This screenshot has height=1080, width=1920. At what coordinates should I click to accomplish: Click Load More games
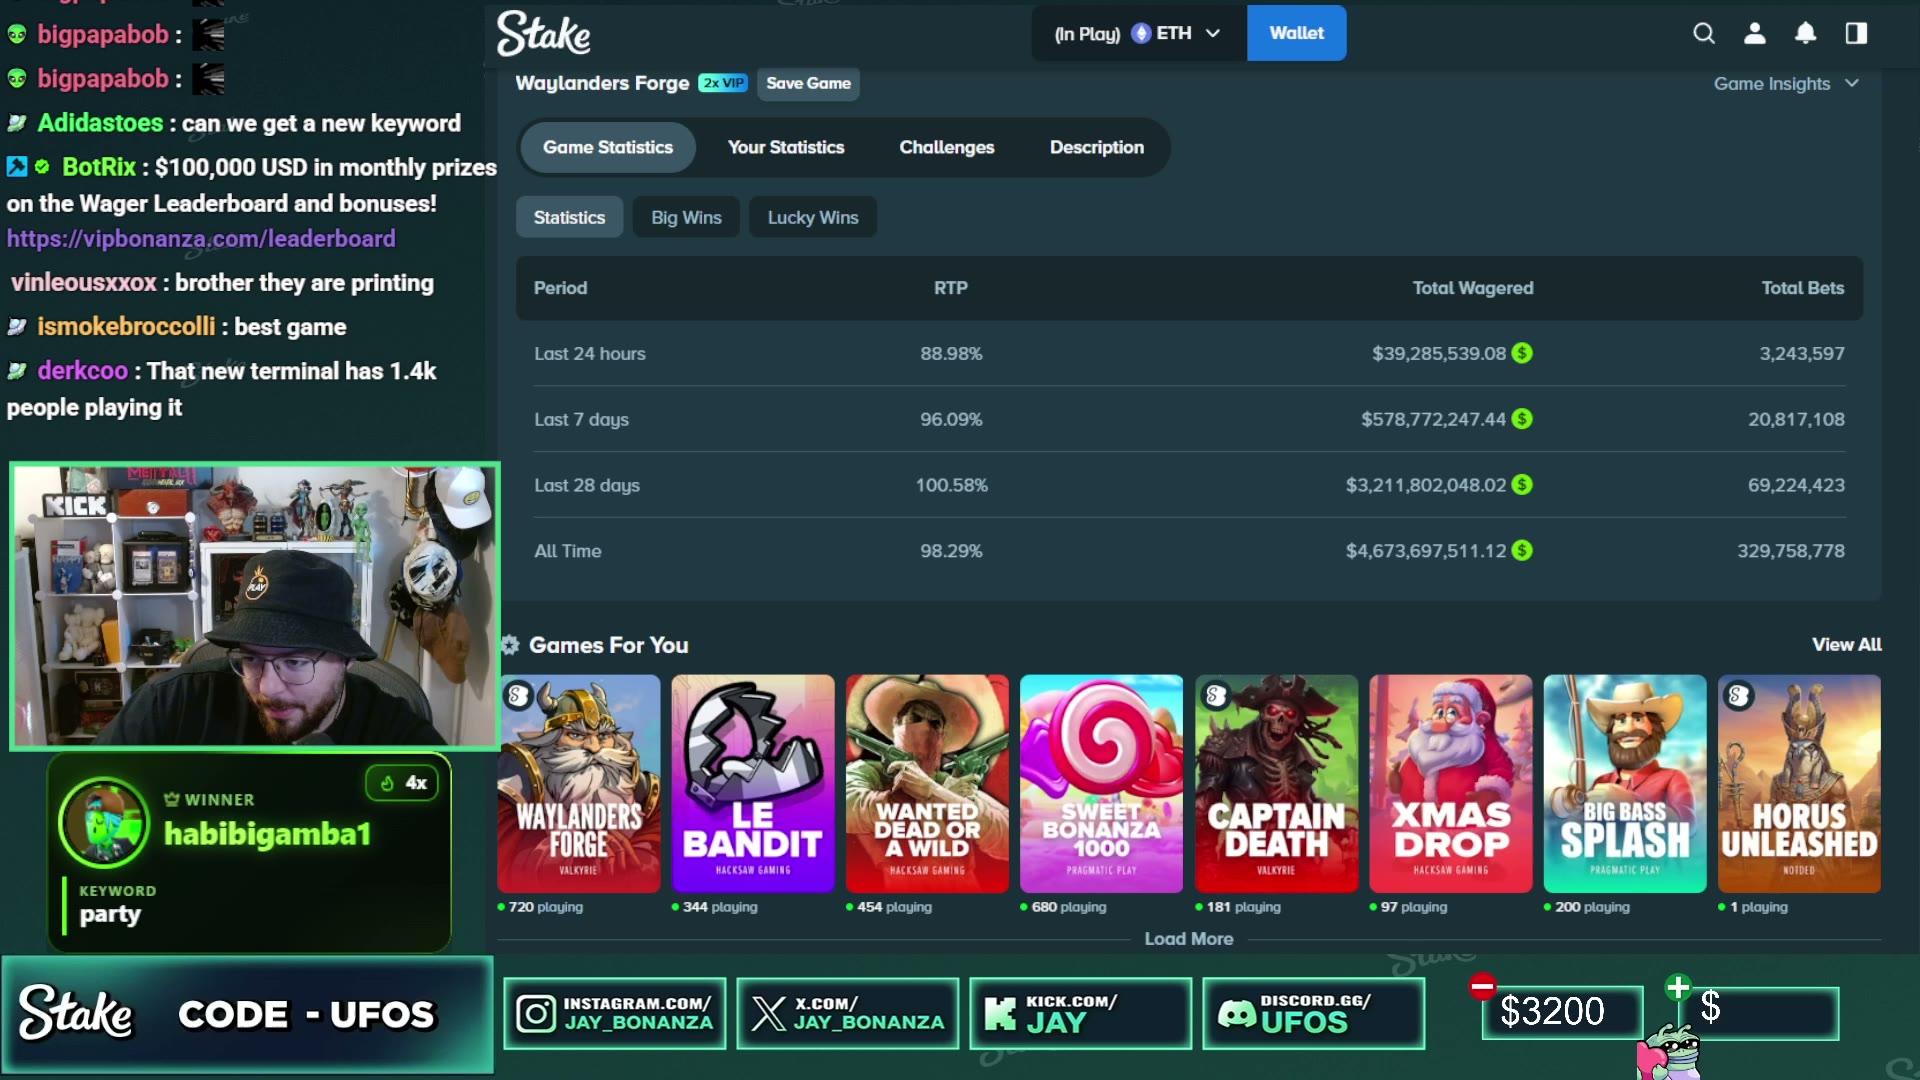(1189, 939)
